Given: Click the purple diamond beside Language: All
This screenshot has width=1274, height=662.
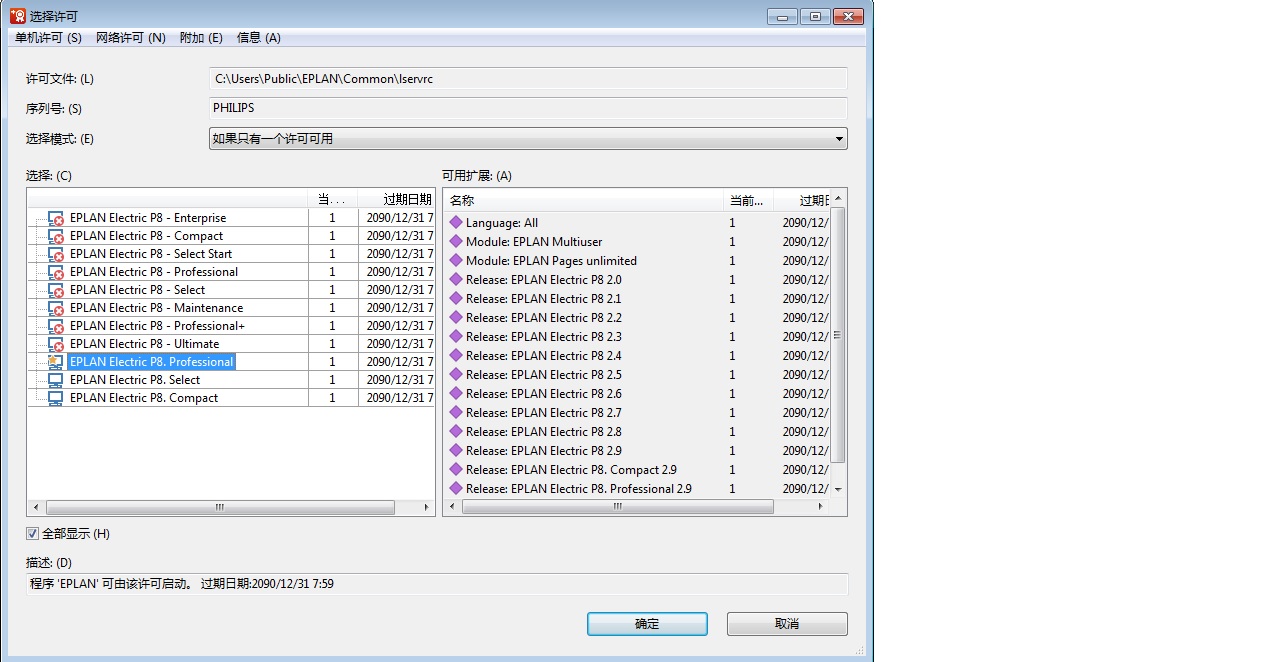Looking at the screenshot, I should [456, 223].
